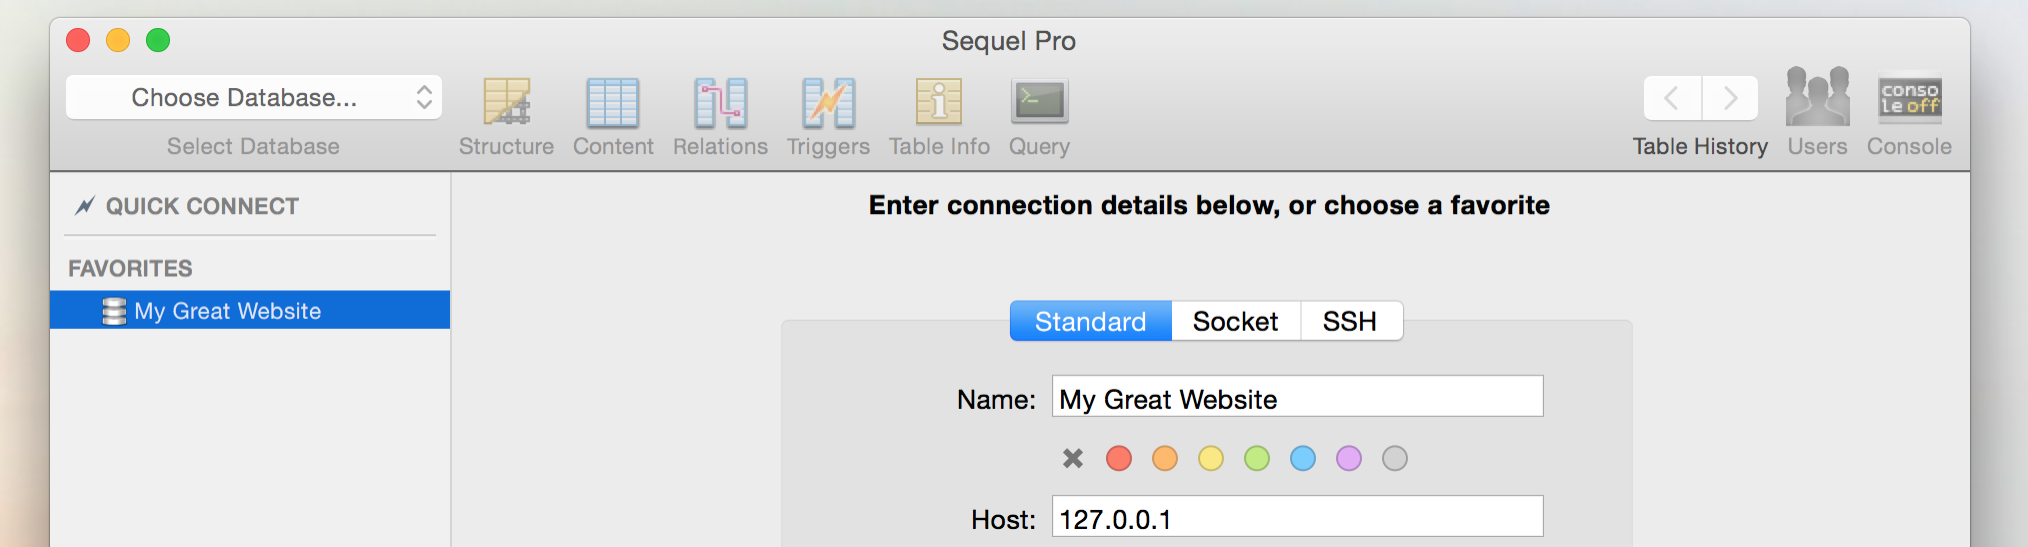Open the Users management icon

tap(1818, 96)
